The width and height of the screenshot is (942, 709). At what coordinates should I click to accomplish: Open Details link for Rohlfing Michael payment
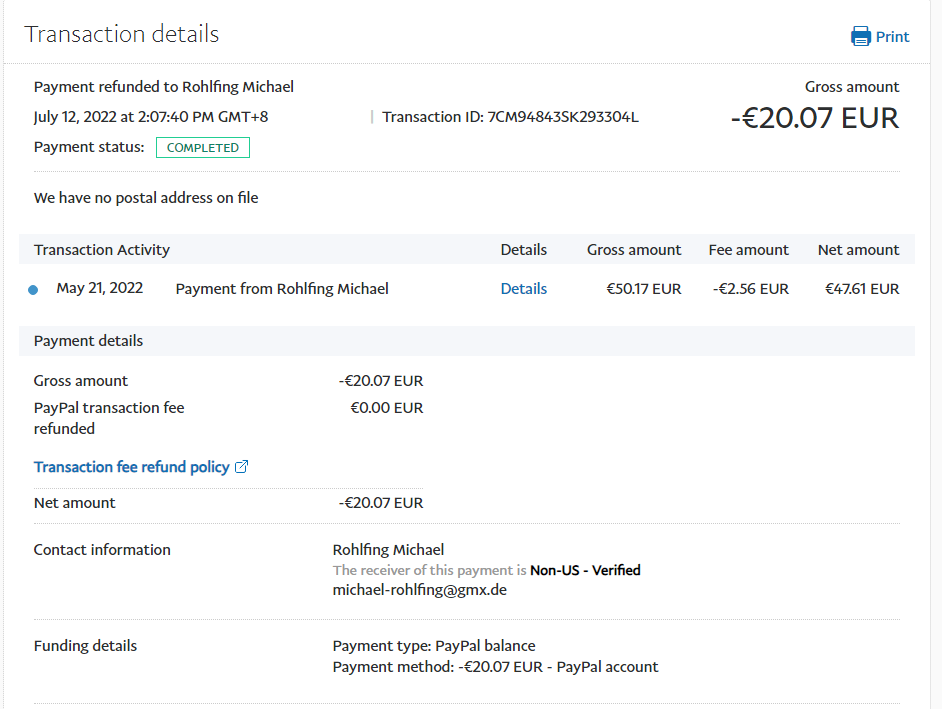pyautogui.click(x=523, y=289)
